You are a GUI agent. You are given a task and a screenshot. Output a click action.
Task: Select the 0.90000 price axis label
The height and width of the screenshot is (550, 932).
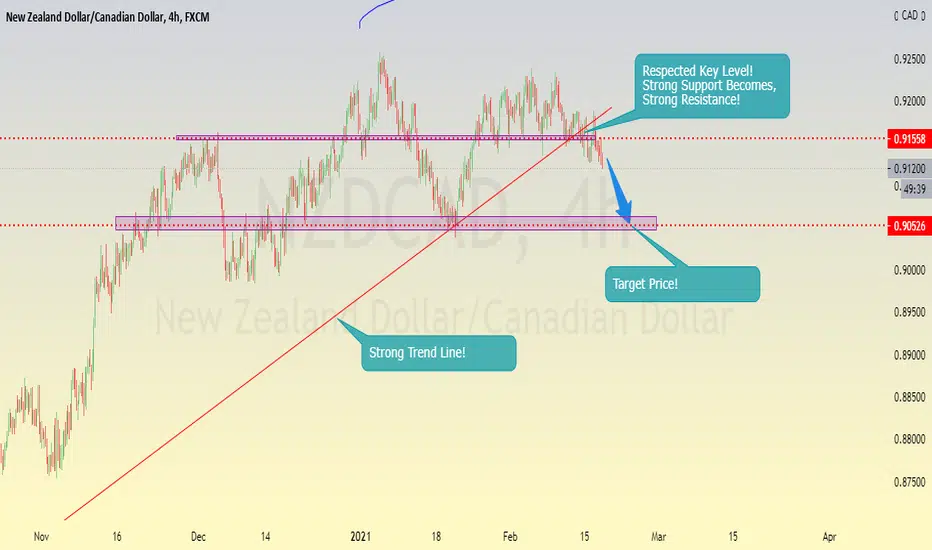(x=909, y=271)
